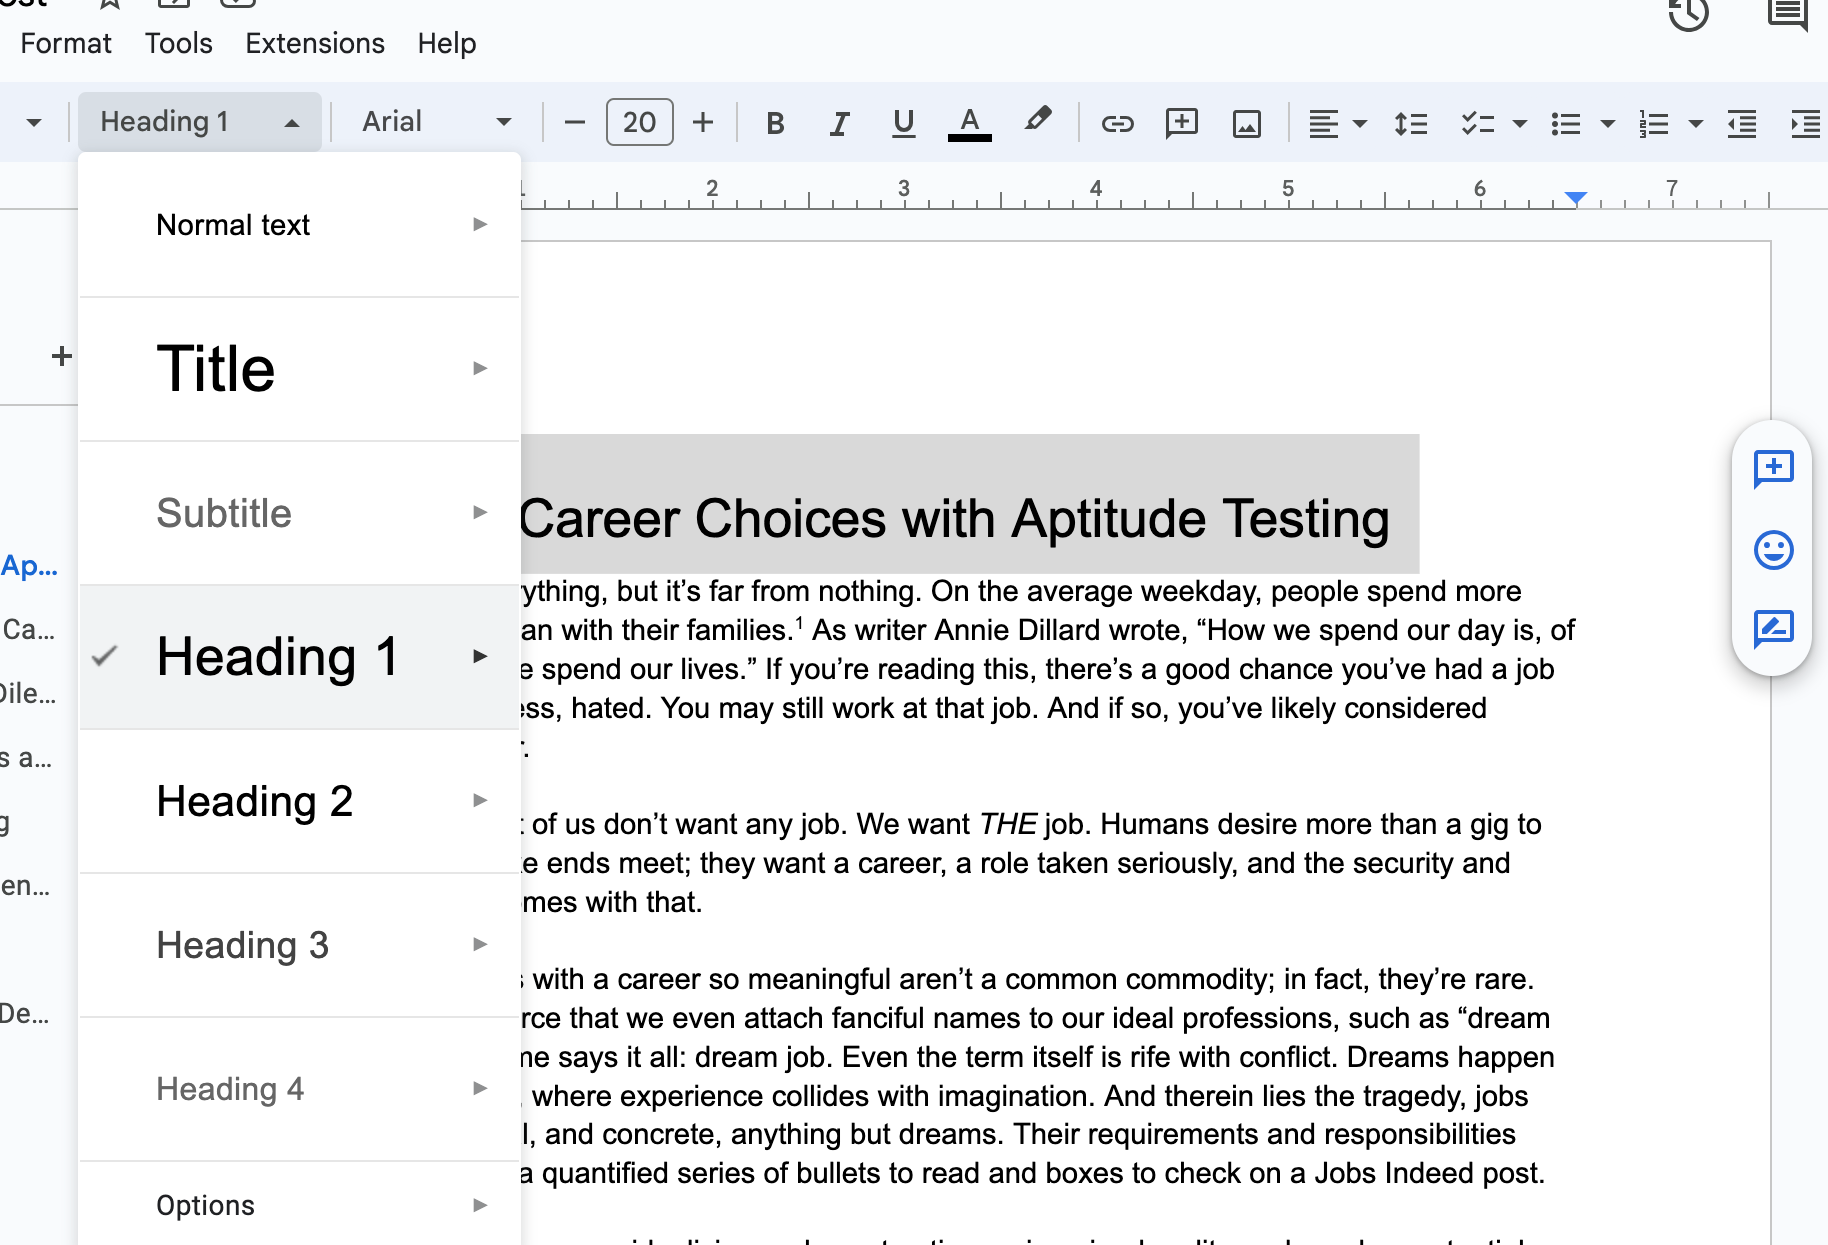The width and height of the screenshot is (1828, 1245).
Task: Open line and paragraph spacing
Action: click(x=1410, y=123)
